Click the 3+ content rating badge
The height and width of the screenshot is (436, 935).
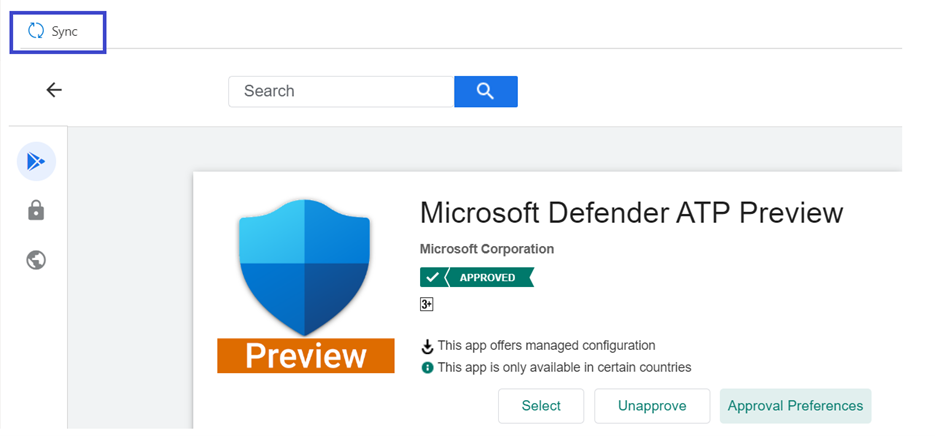427,305
